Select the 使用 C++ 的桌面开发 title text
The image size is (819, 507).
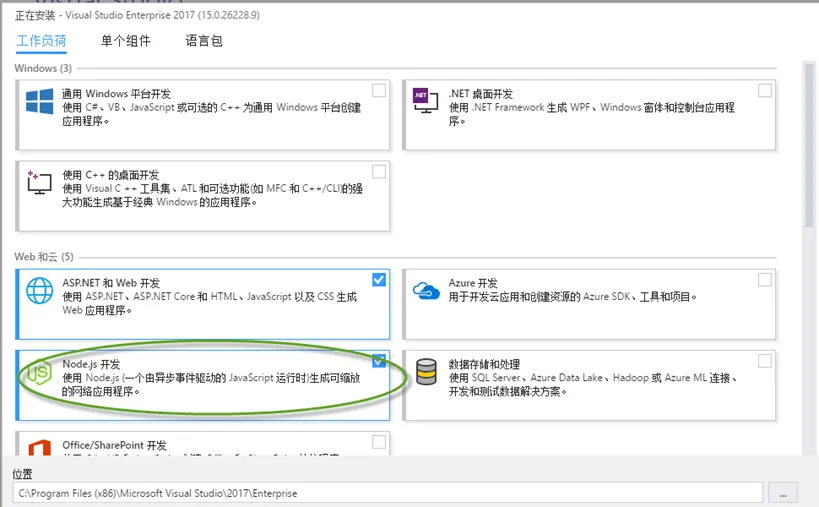(110, 175)
